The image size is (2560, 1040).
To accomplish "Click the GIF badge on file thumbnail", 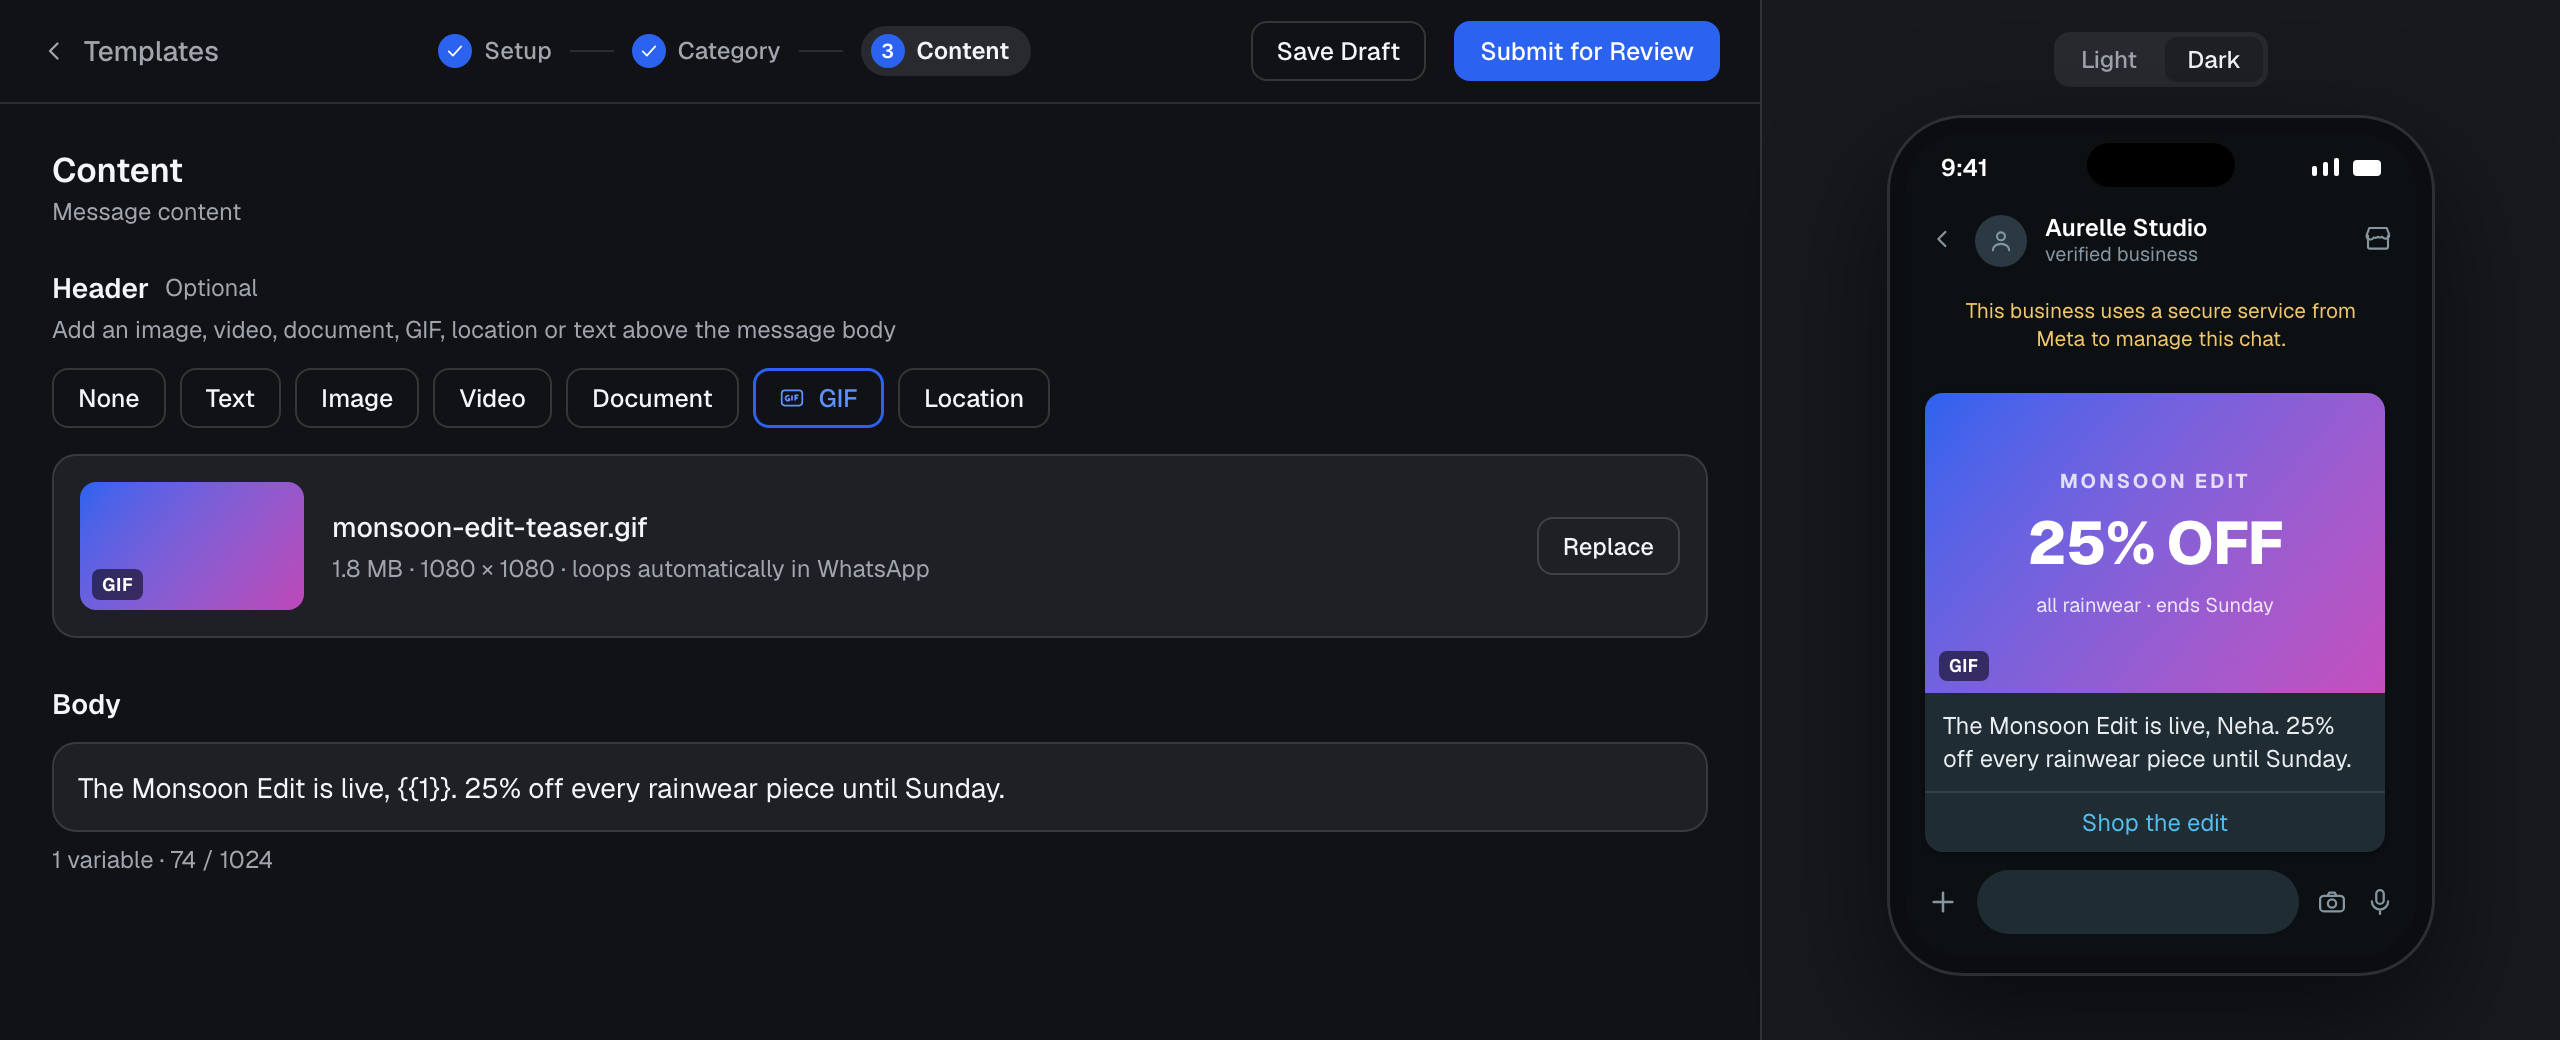I will click(x=118, y=585).
